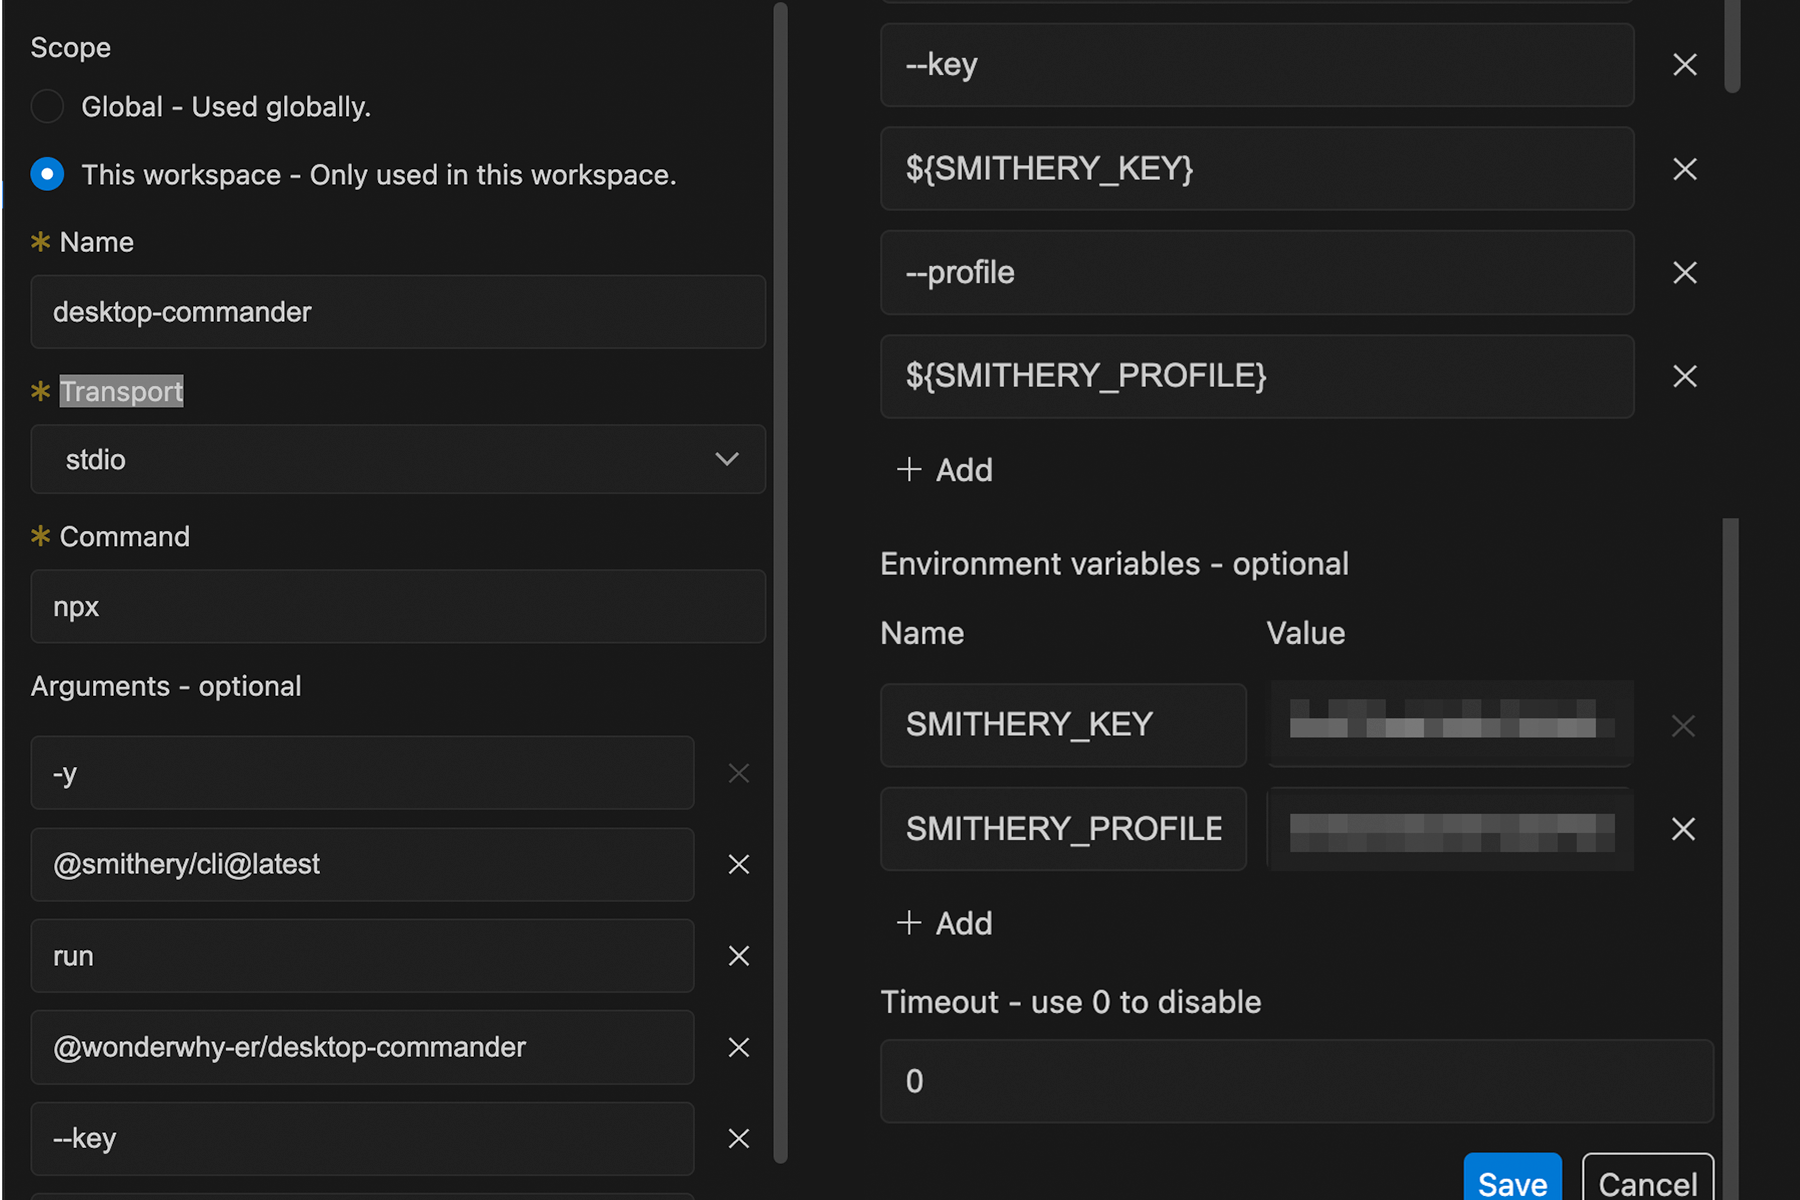Add a new environment variable
The width and height of the screenshot is (1800, 1200).
pyautogui.click(x=945, y=923)
